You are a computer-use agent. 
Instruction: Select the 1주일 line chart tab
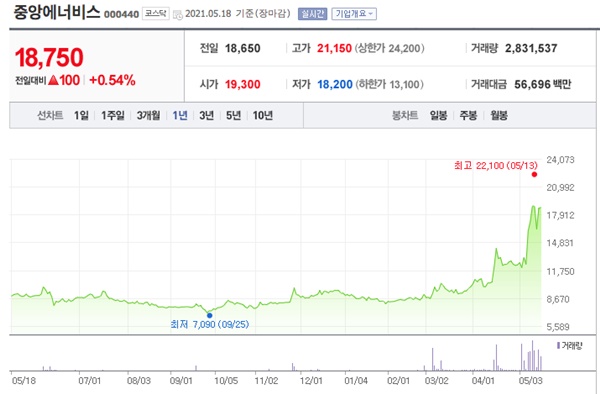113,115
